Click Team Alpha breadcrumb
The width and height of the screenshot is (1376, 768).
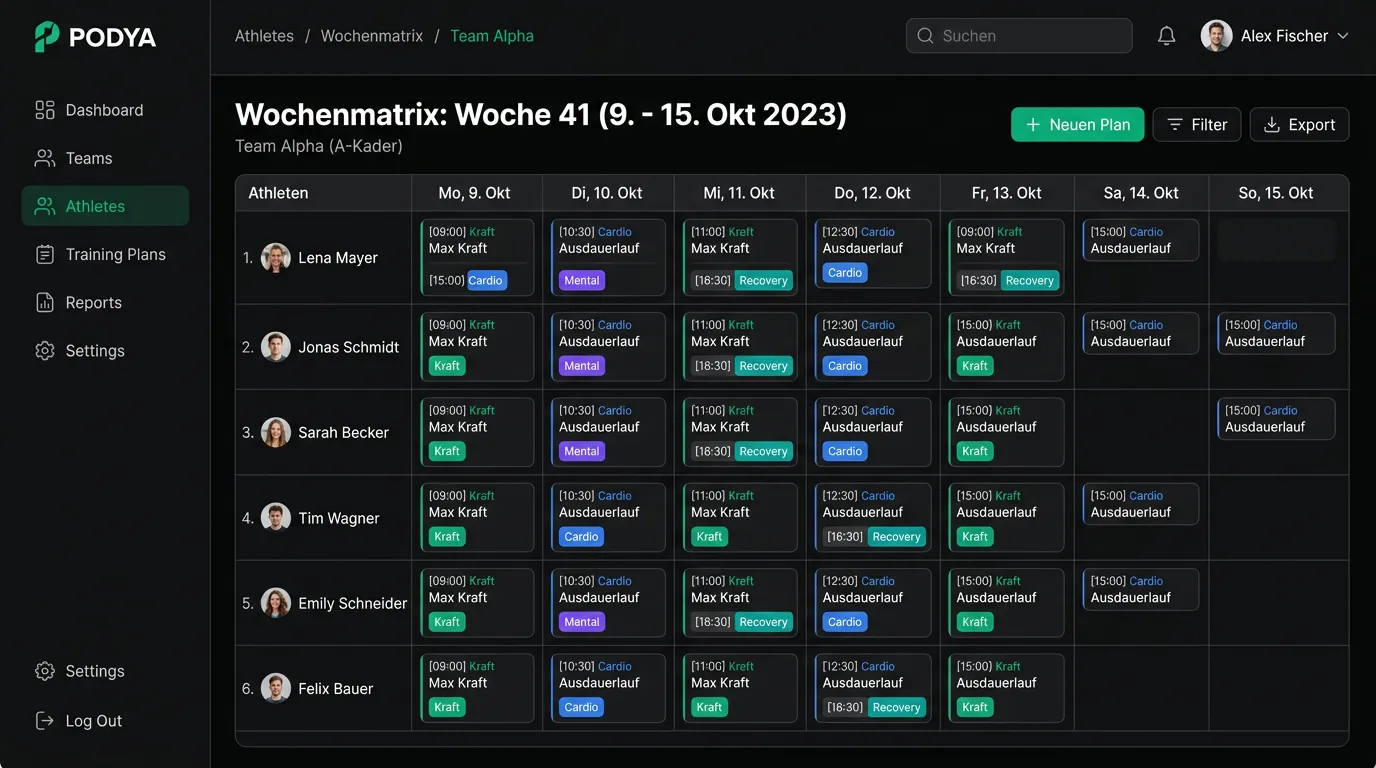click(x=492, y=36)
